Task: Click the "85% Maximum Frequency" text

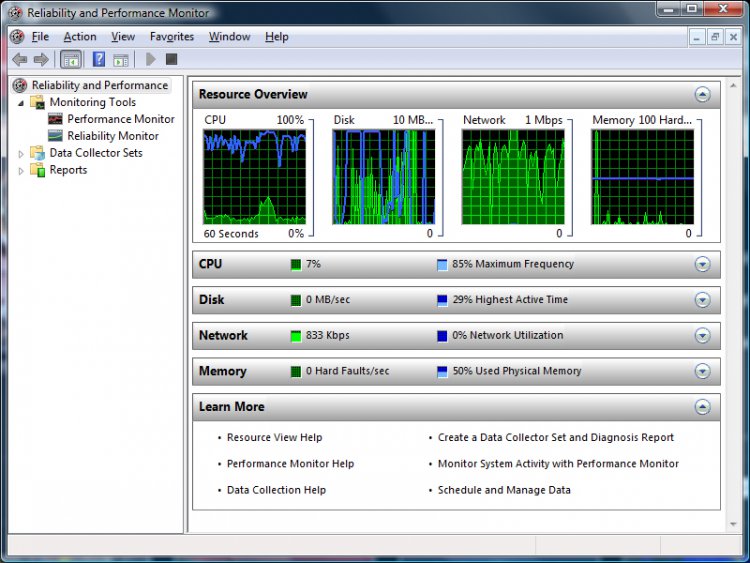Action: (x=513, y=264)
